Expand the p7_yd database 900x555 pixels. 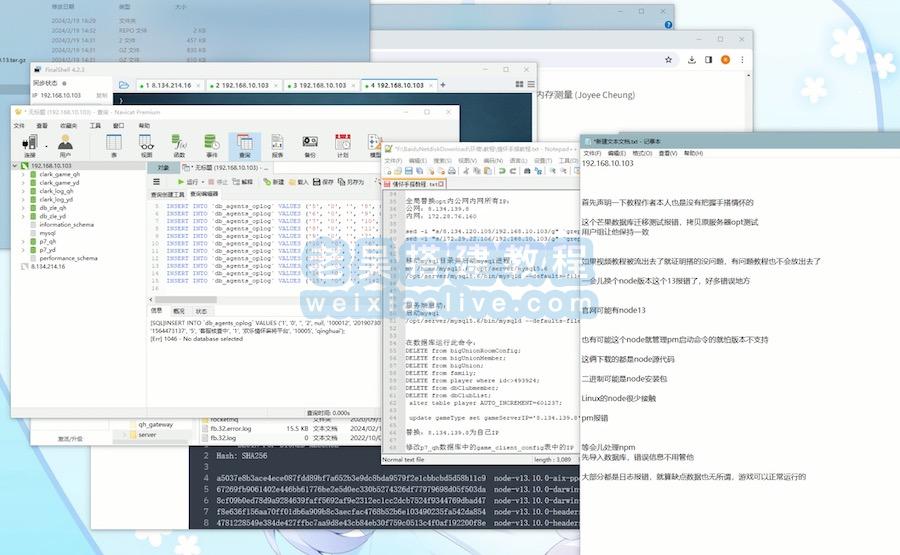pyautogui.click(x=24, y=250)
